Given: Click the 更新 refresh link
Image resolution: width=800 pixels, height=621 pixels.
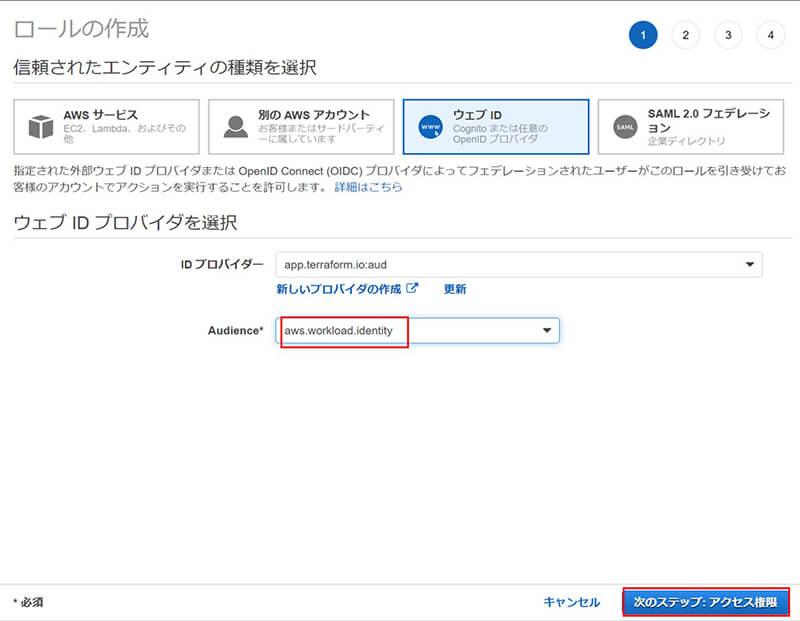Looking at the screenshot, I should 455,289.
